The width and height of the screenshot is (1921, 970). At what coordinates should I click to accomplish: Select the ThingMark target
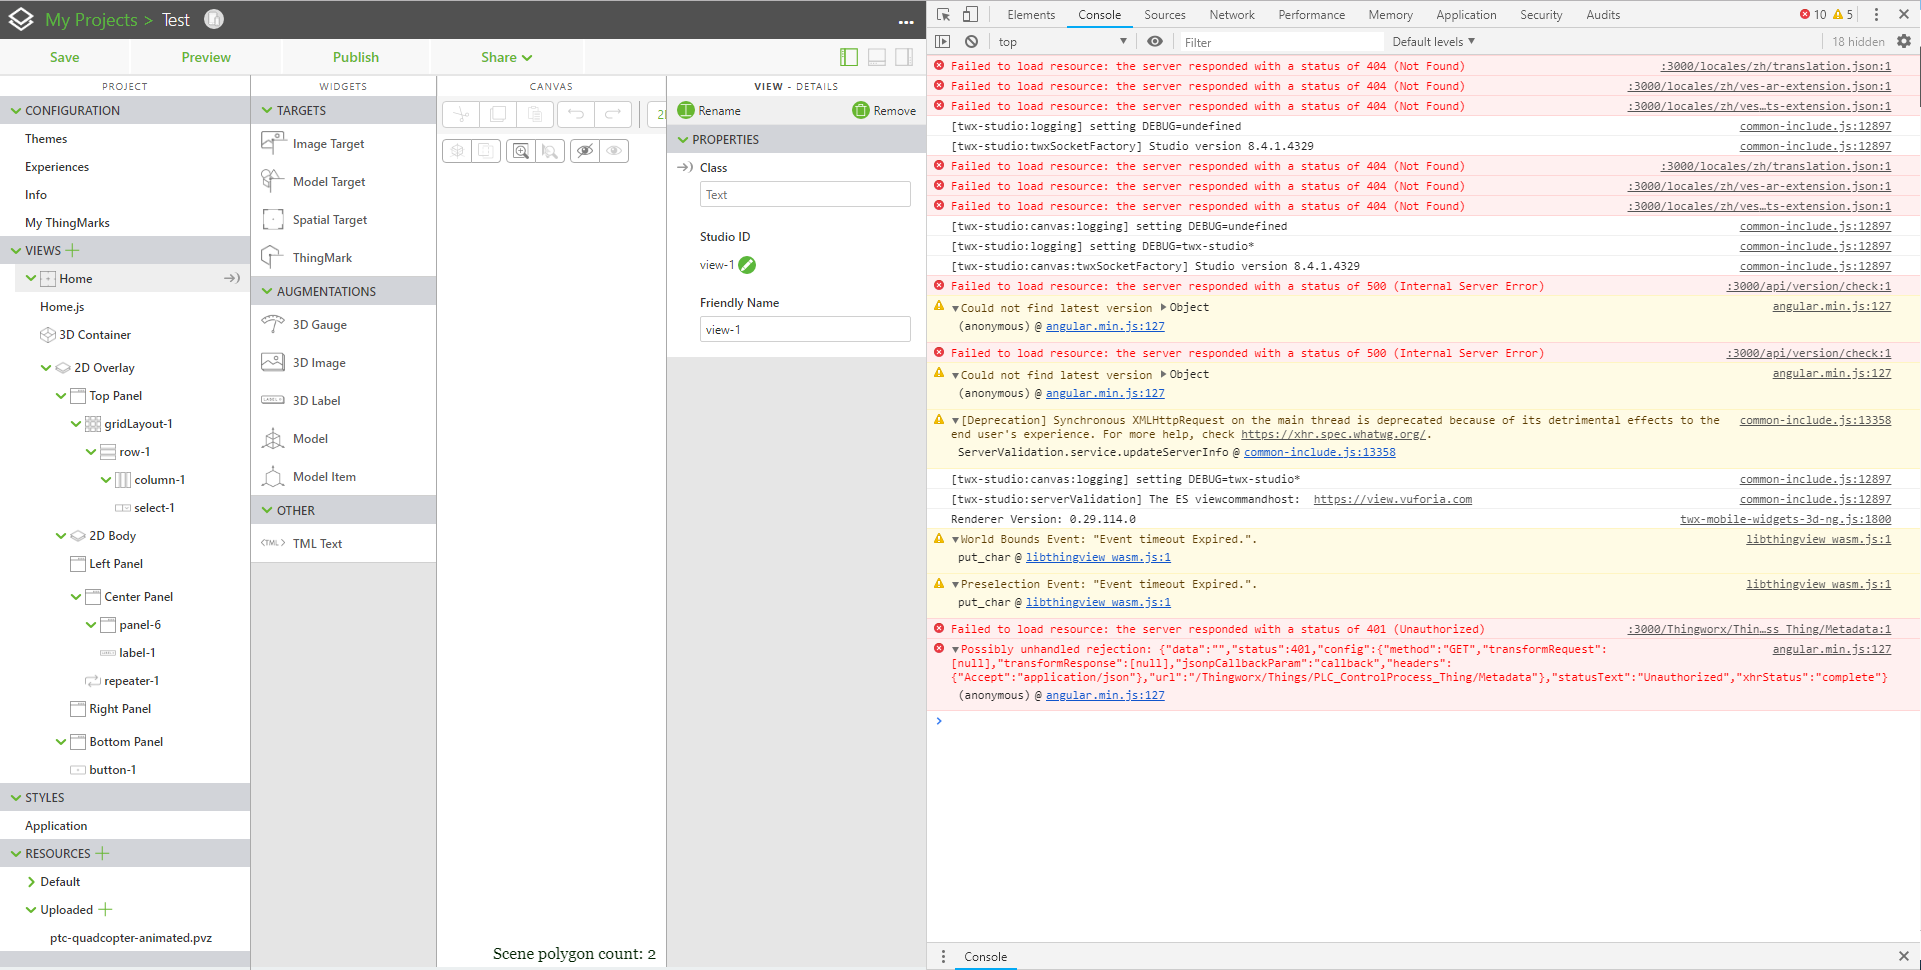(321, 257)
